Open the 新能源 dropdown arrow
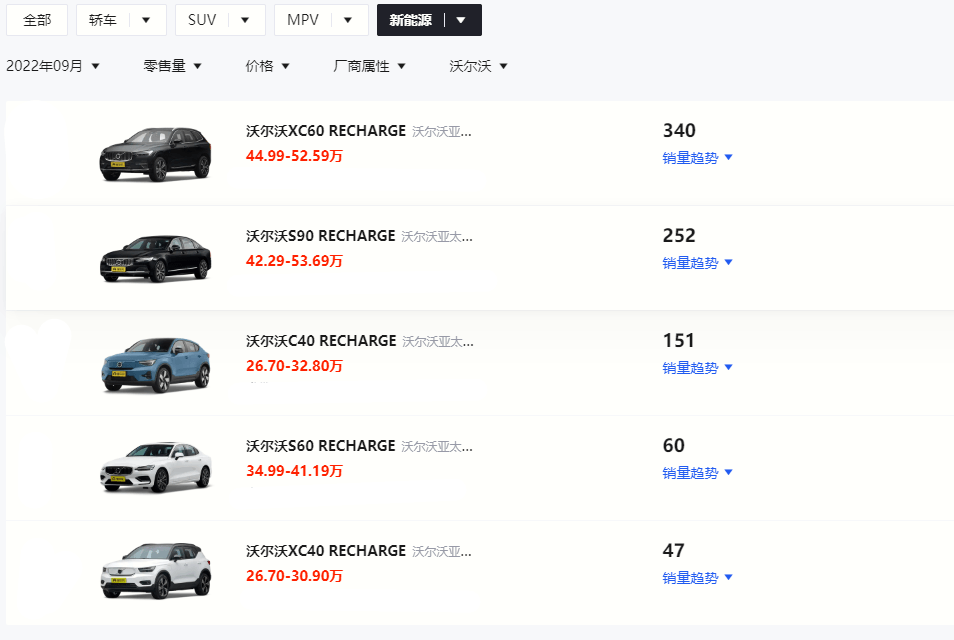This screenshot has height=640, width=954. coord(461,20)
